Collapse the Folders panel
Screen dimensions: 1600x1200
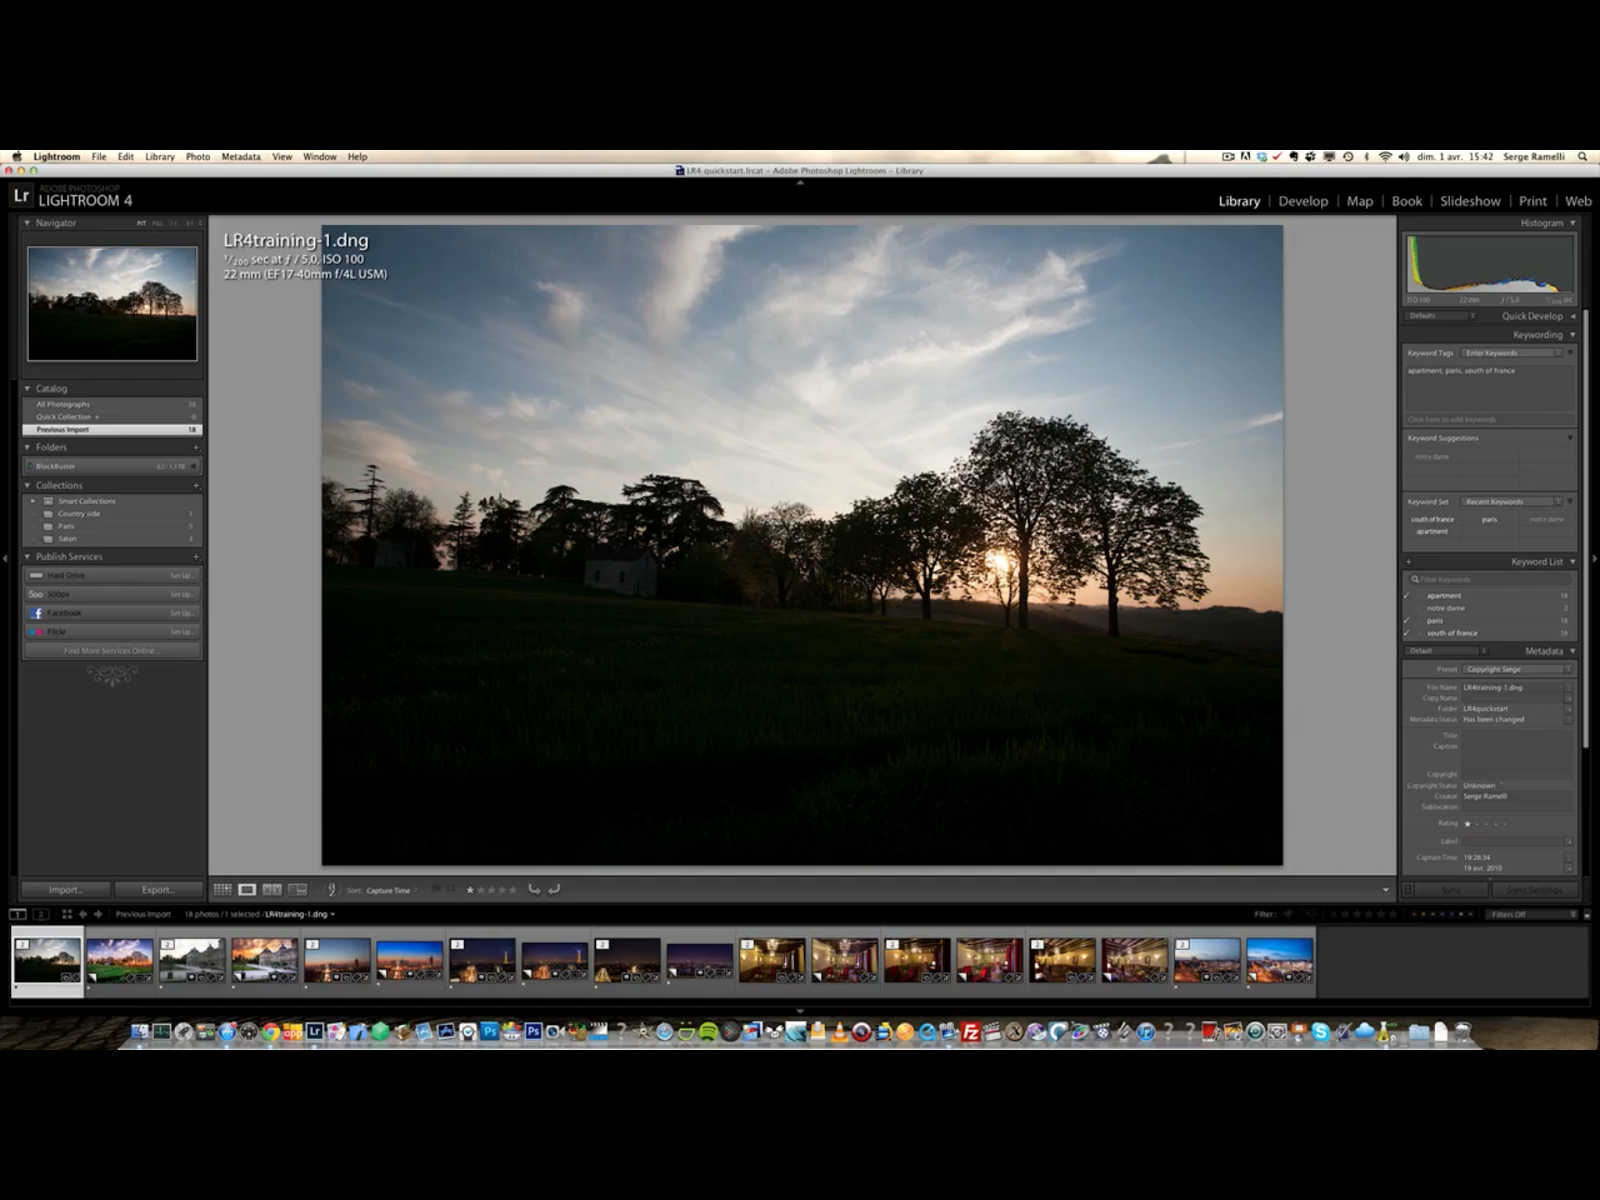[27, 448]
